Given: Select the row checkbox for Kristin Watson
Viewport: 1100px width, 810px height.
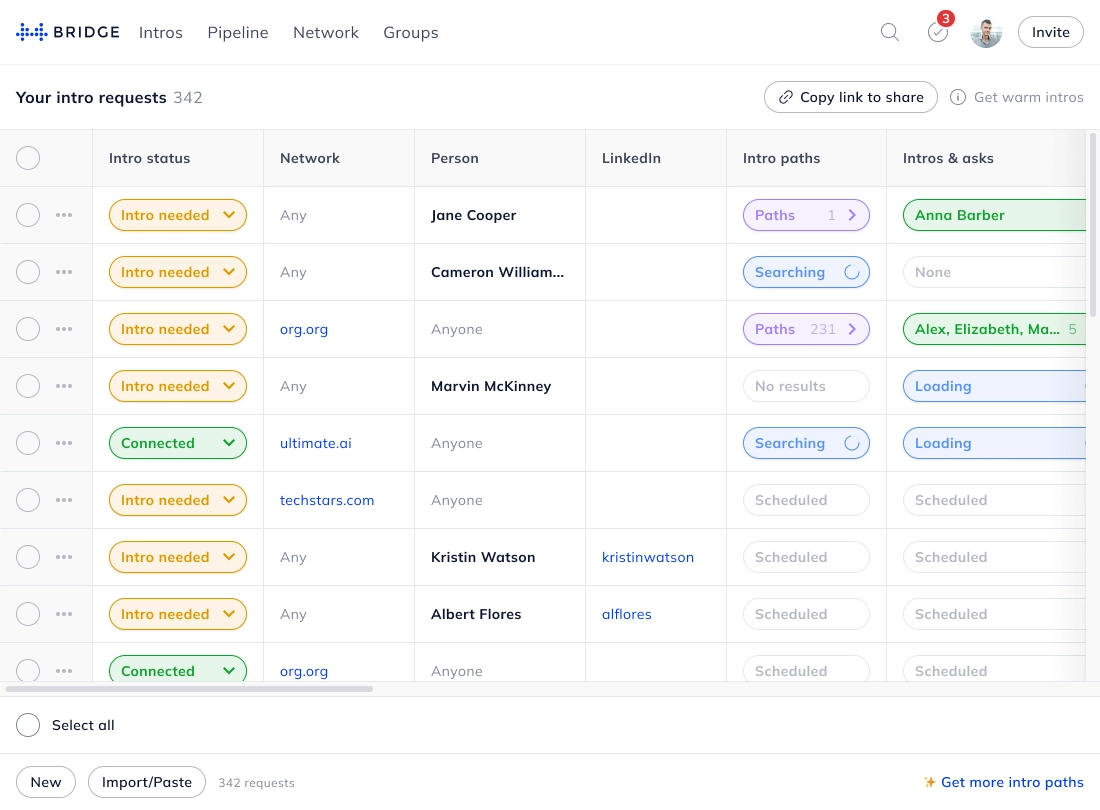Looking at the screenshot, I should [28, 557].
